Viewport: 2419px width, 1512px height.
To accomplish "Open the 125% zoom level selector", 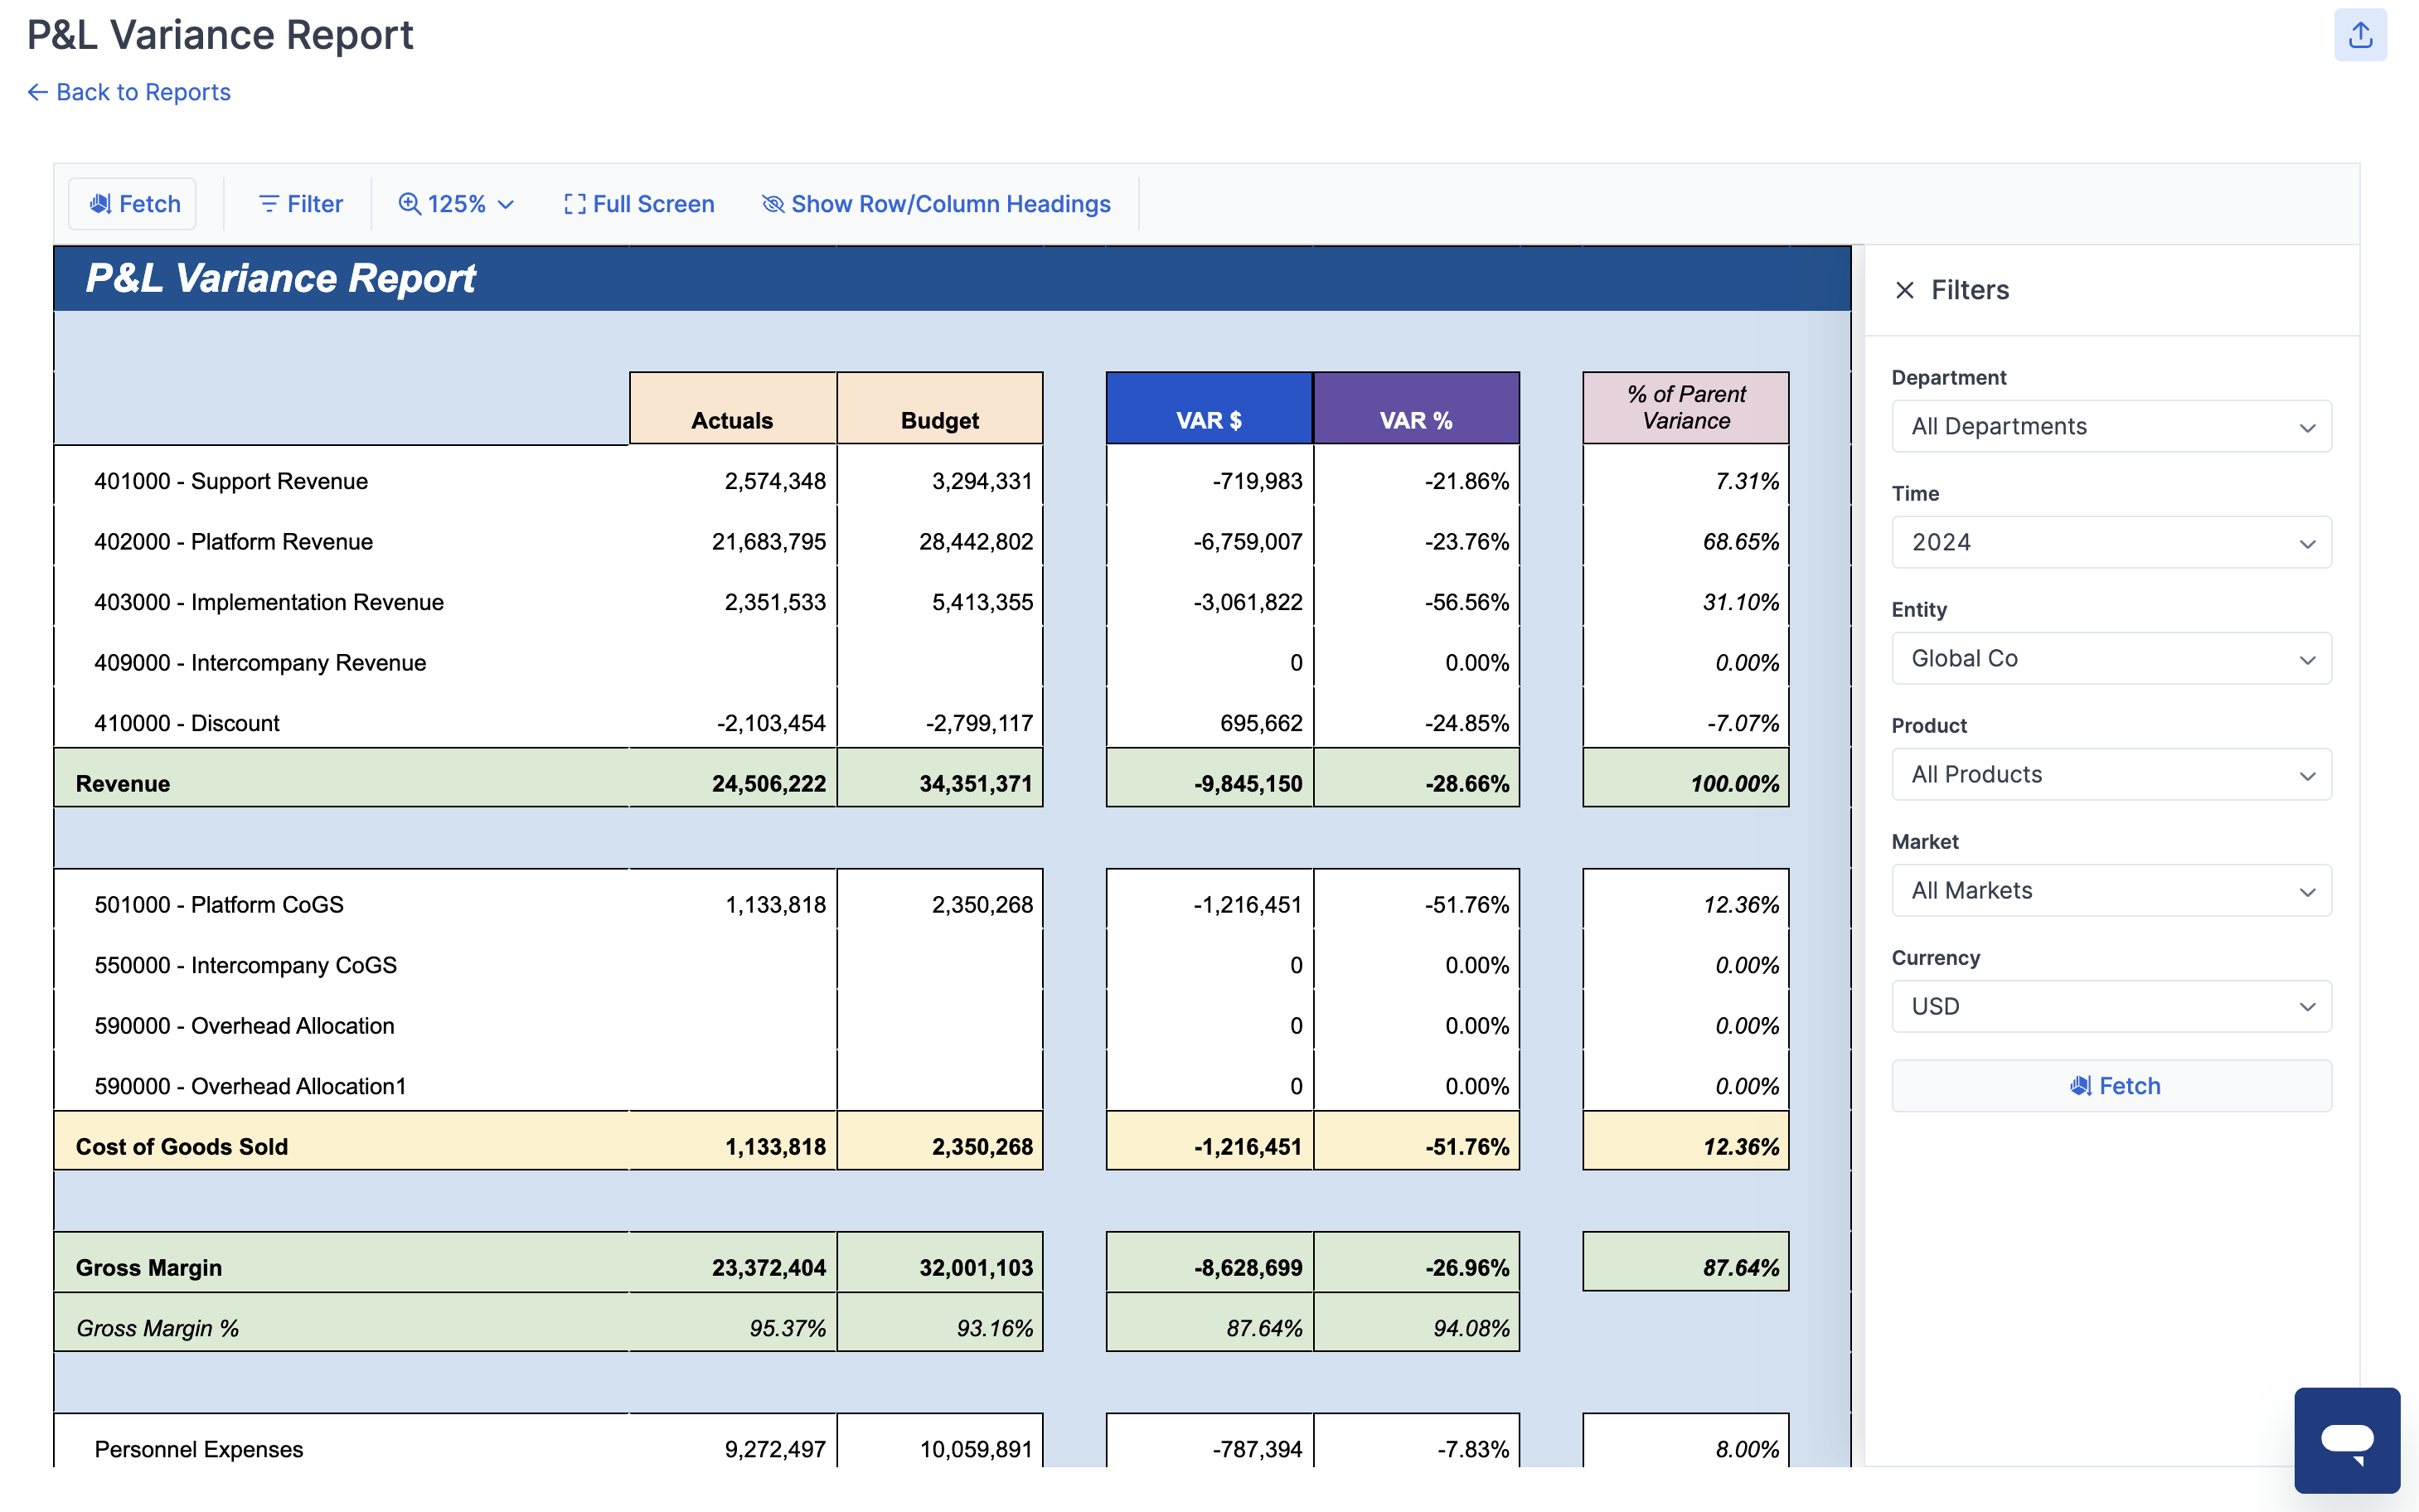I will [x=455, y=203].
